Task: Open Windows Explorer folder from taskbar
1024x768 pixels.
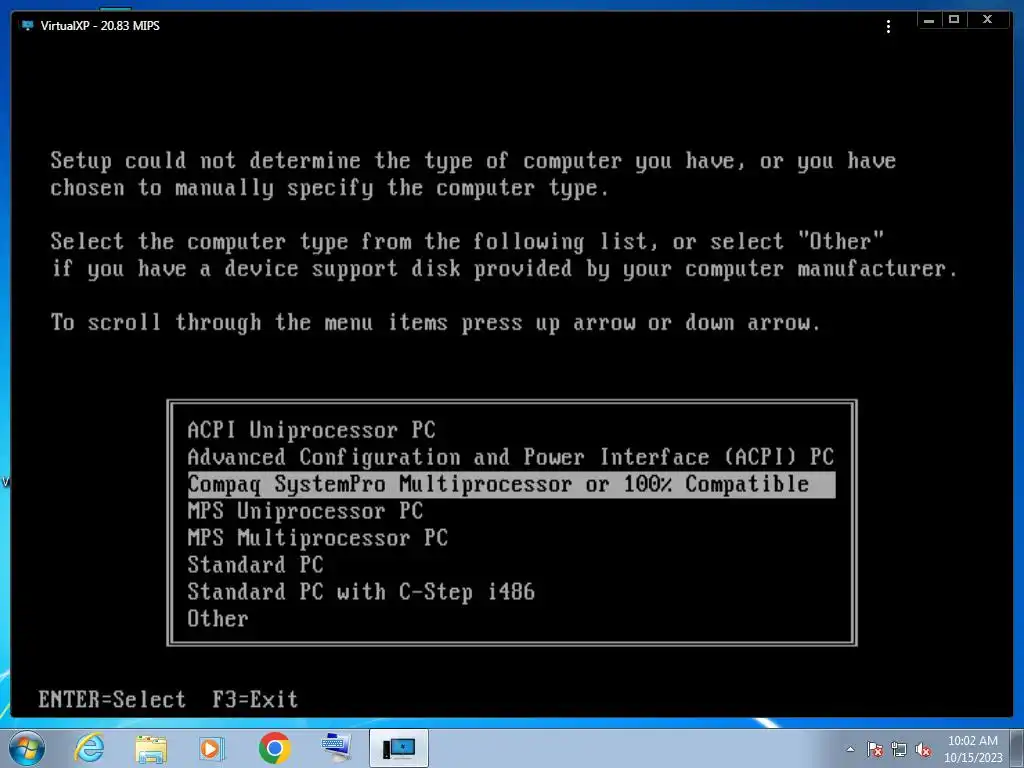Action: coord(151,748)
